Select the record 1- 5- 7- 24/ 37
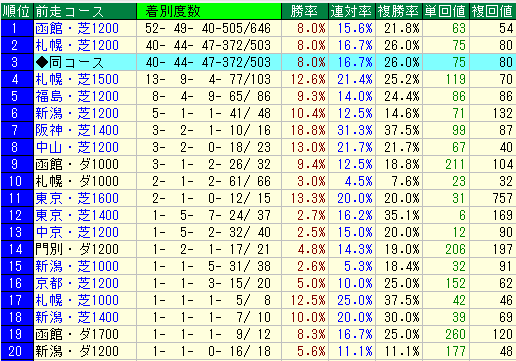516x361 pixels. pyautogui.click(x=211, y=215)
